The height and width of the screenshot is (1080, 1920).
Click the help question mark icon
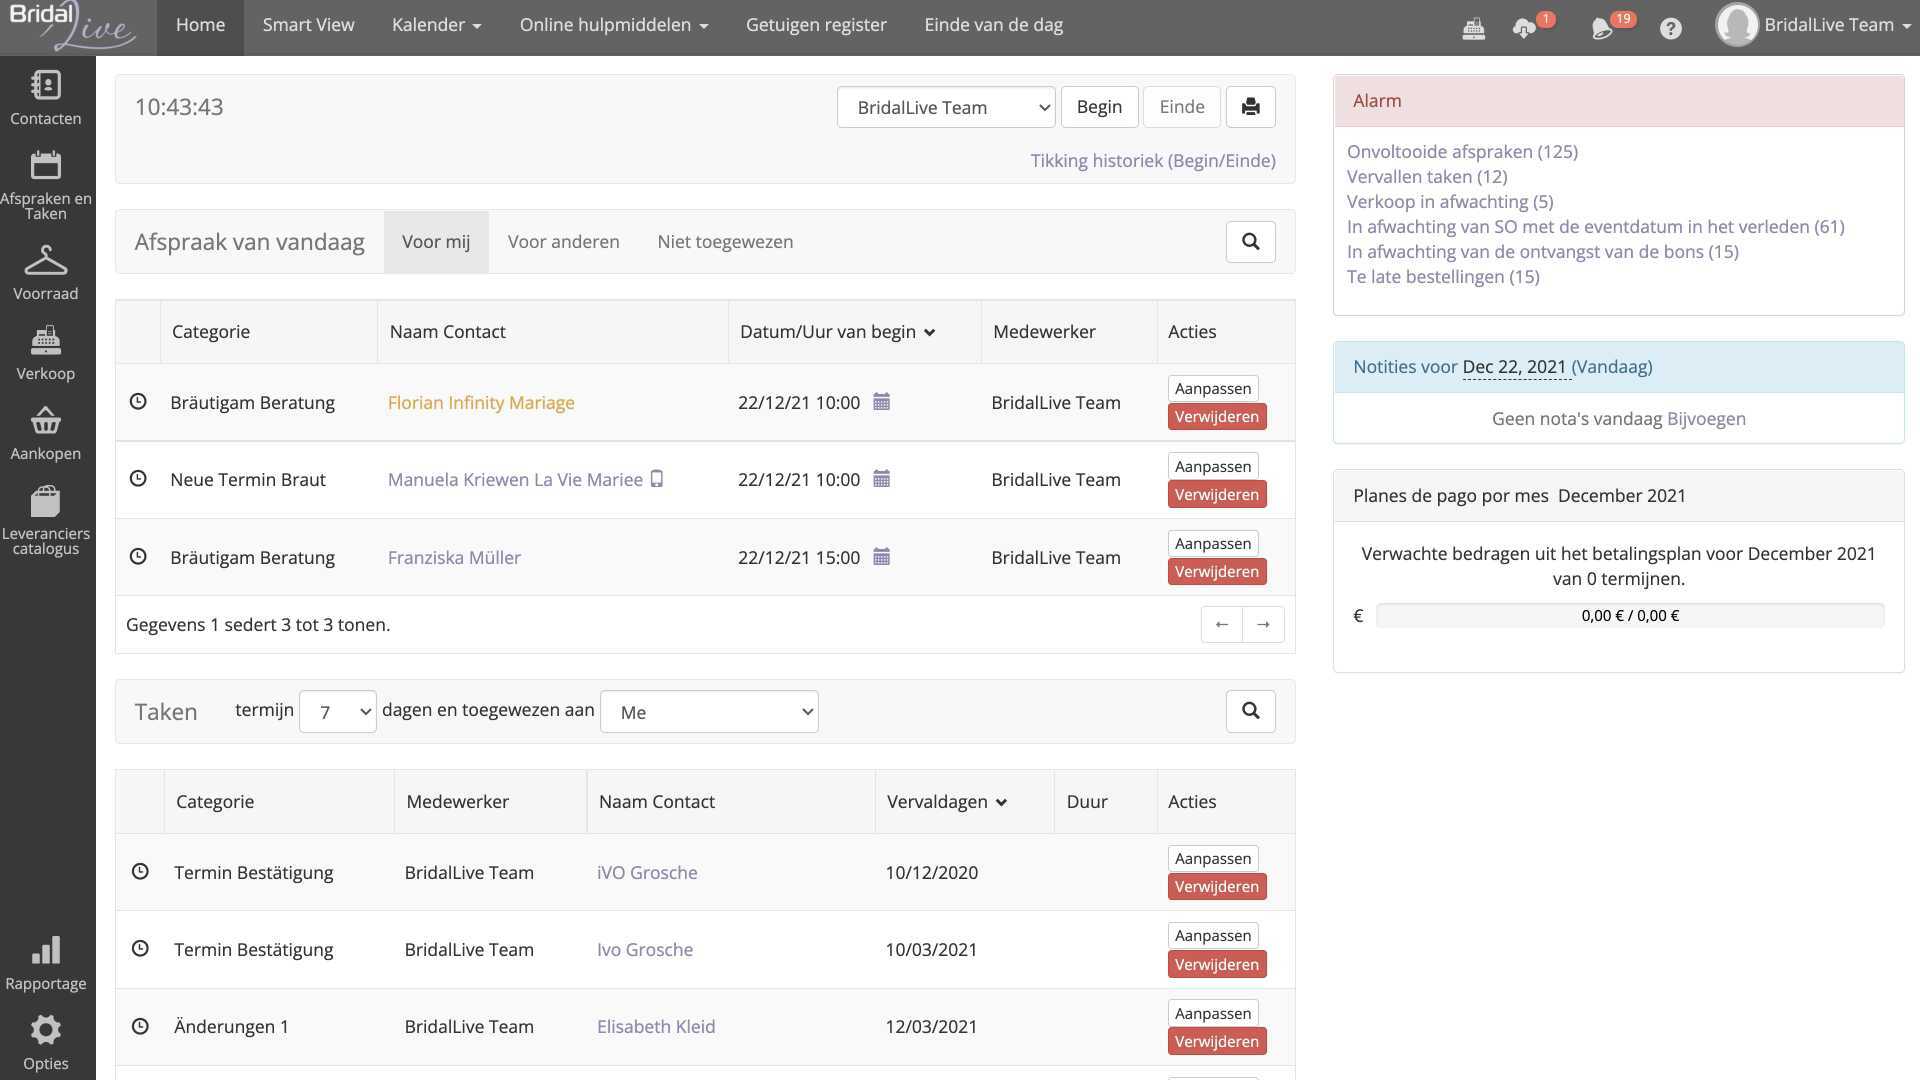[x=1670, y=28]
